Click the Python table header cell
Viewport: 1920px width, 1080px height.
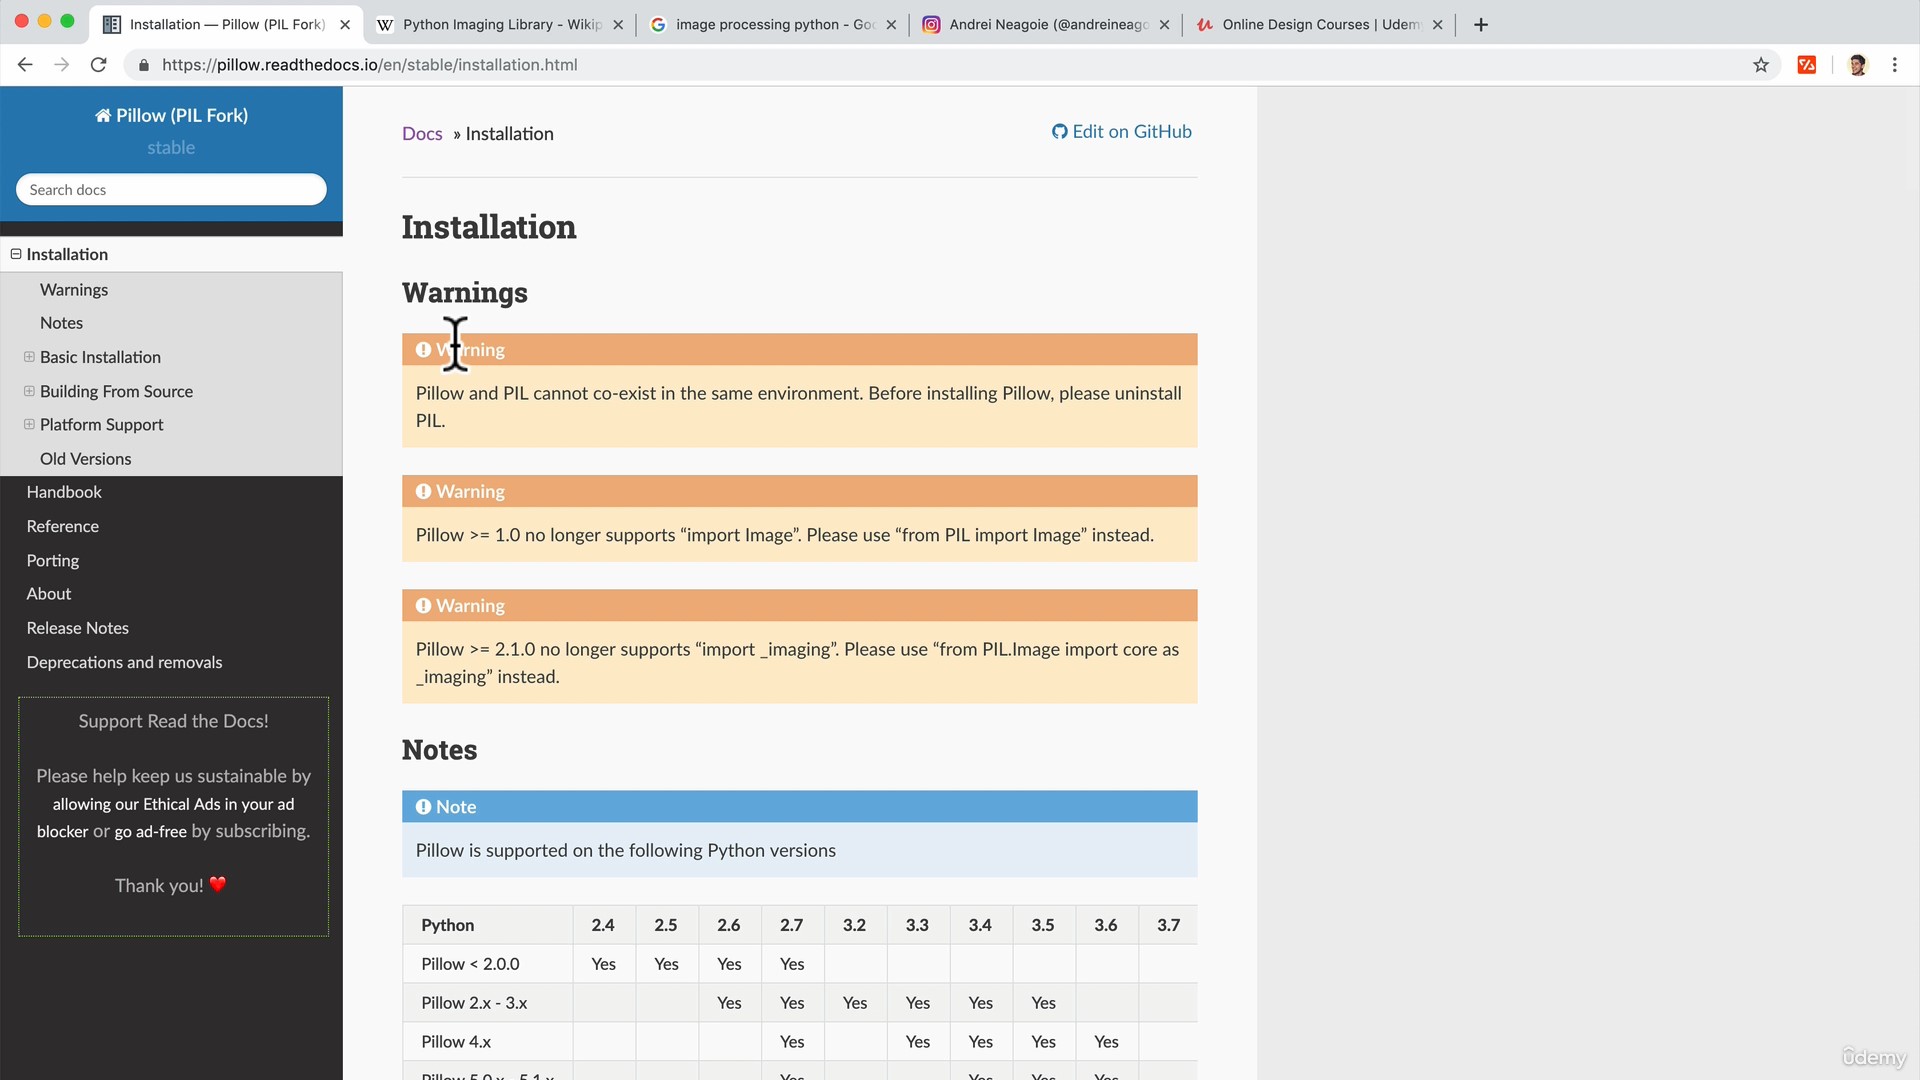(x=488, y=925)
